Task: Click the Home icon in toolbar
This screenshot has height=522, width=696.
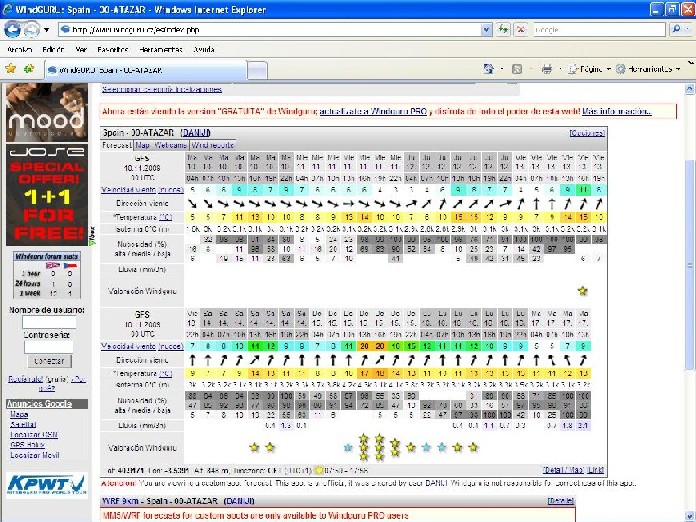Action: 489,69
